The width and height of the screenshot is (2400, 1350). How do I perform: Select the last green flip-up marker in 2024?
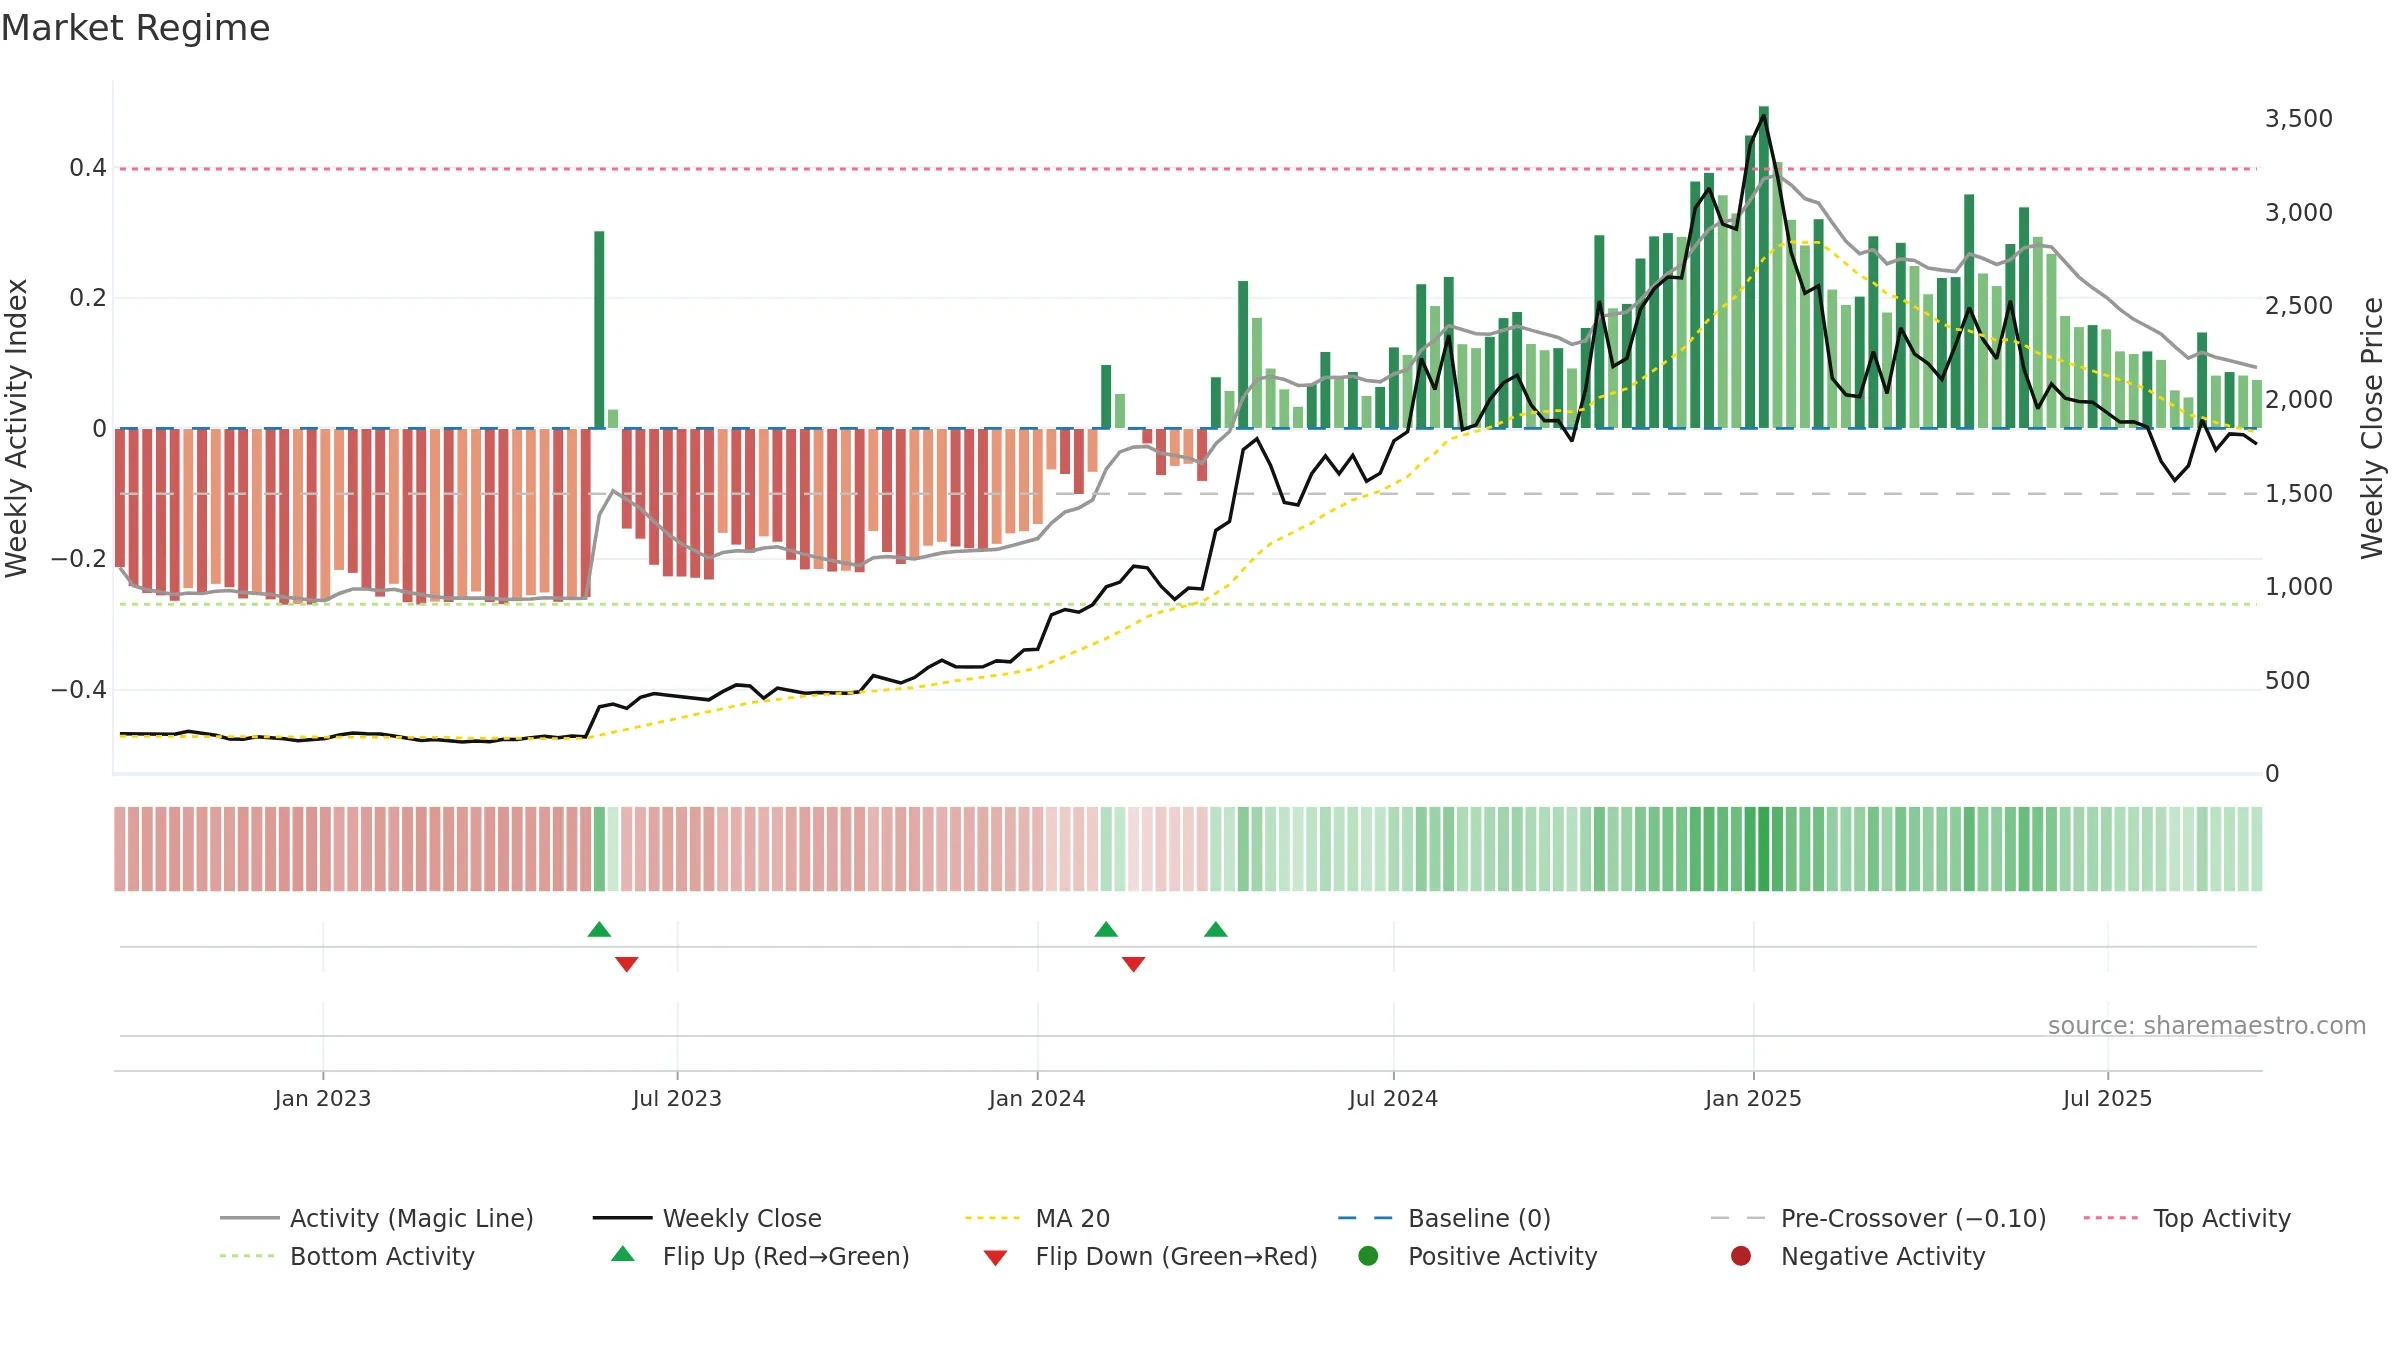point(1216,929)
